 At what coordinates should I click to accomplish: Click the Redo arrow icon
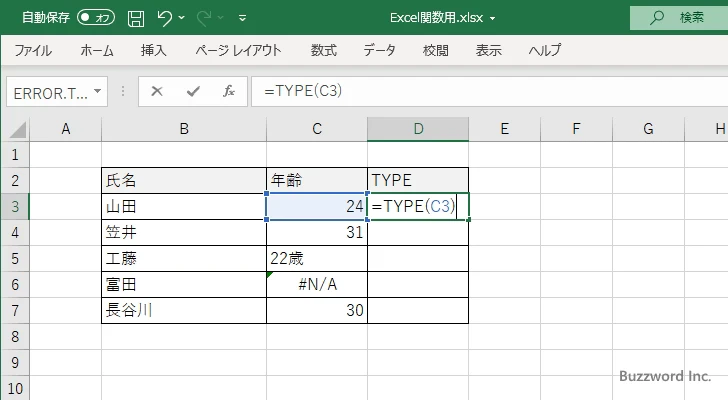(204, 18)
